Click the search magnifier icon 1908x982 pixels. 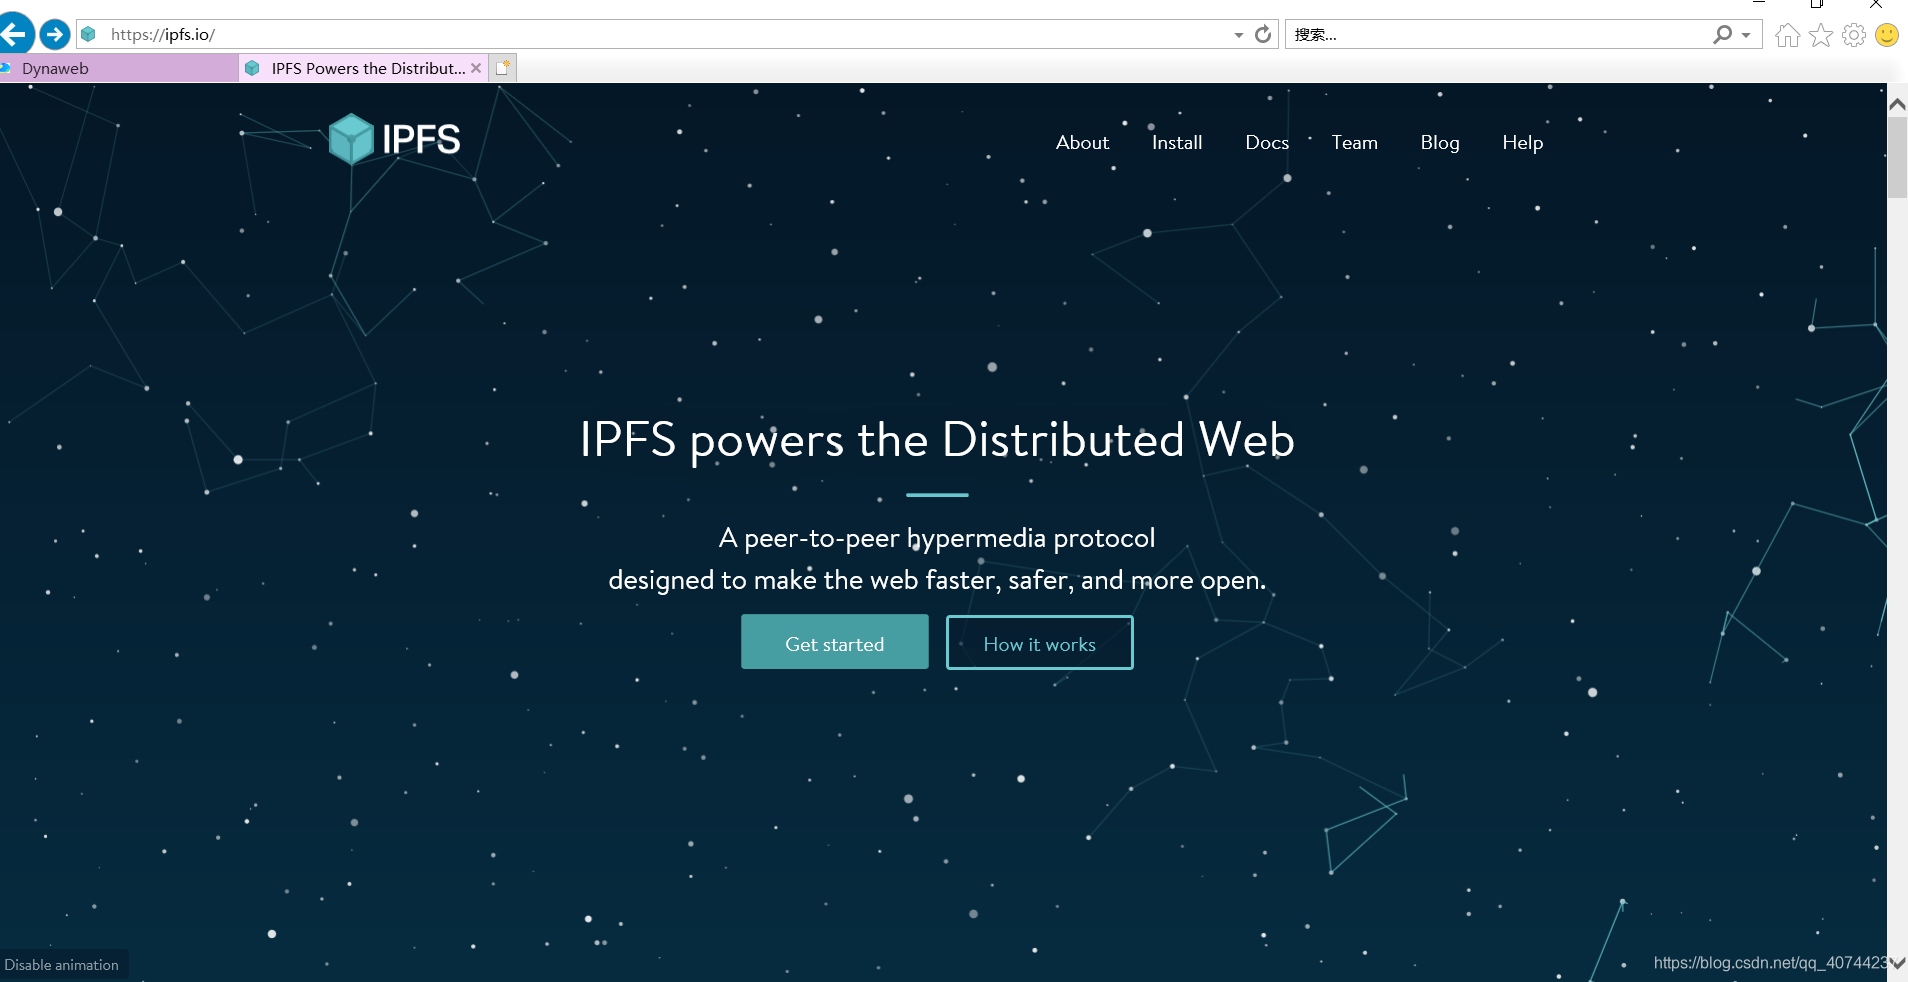point(1722,34)
